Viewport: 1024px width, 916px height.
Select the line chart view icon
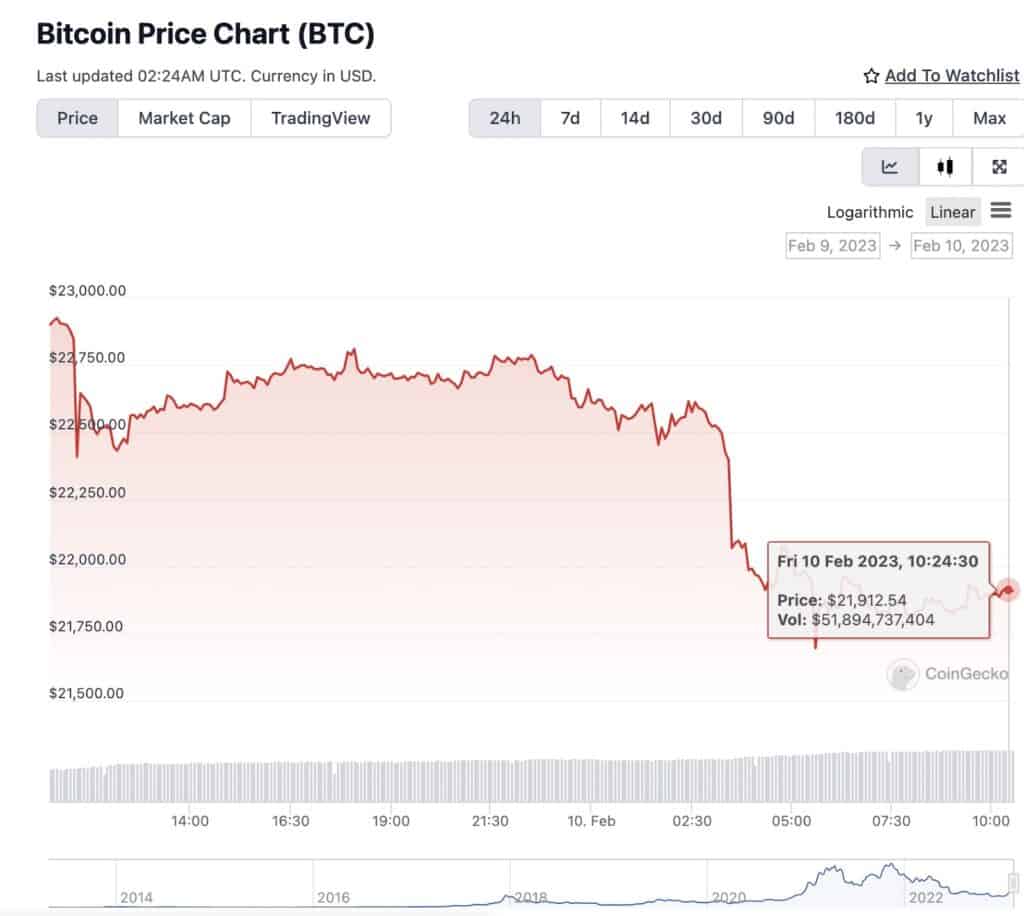(x=890, y=167)
